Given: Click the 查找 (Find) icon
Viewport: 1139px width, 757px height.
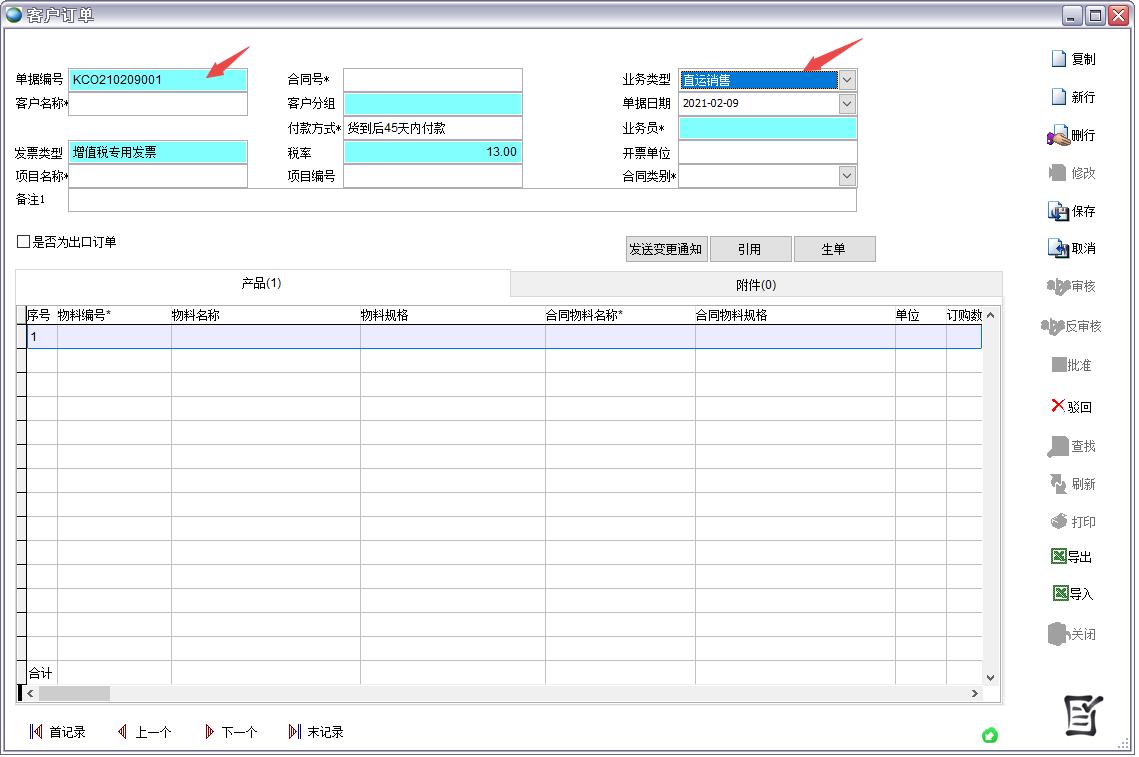Looking at the screenshot, I should [x=1073, y=447].
